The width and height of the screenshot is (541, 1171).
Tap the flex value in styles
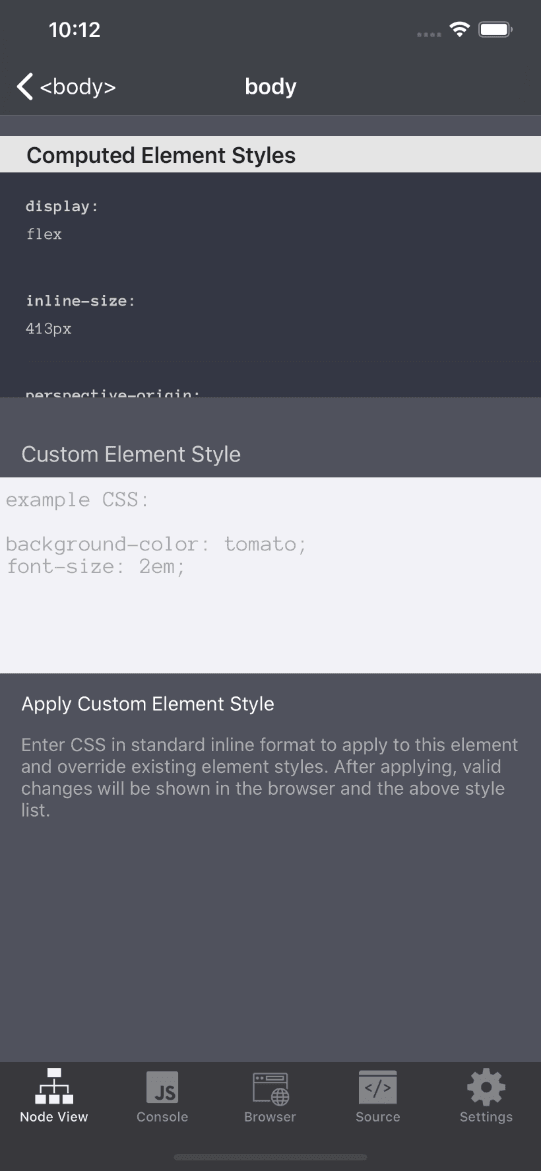[x=44, y=234]
